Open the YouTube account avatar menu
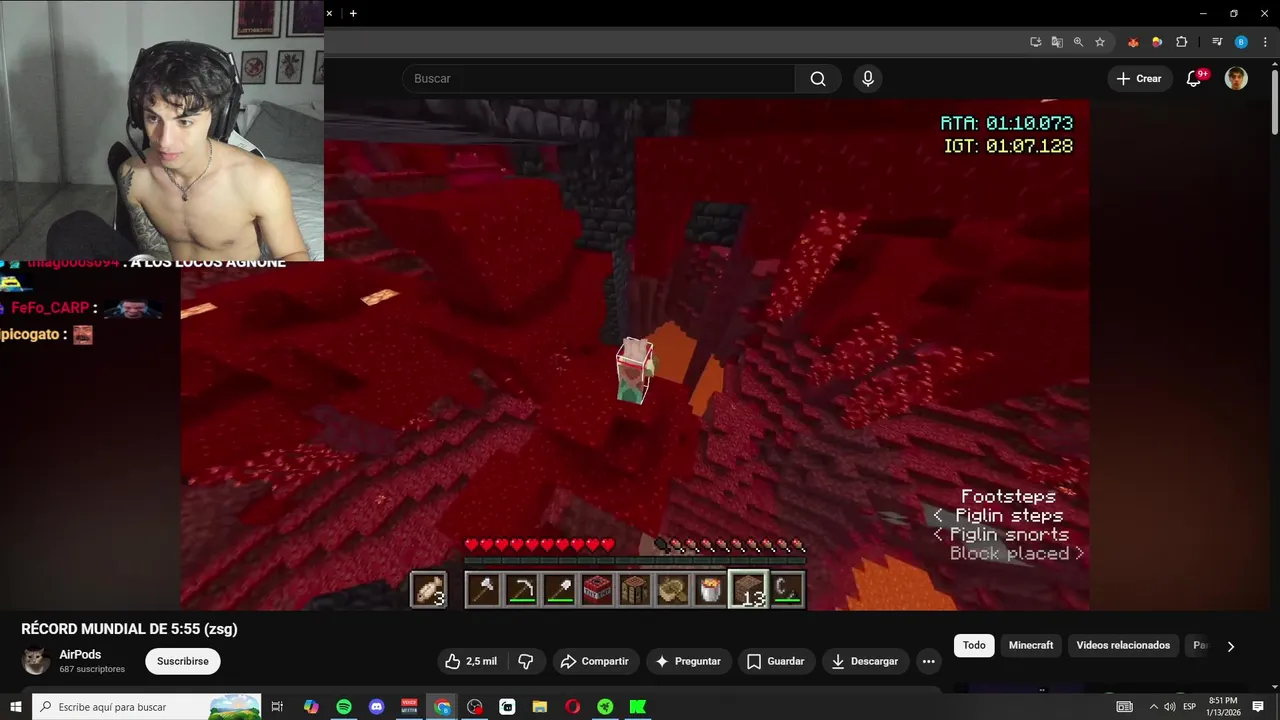 (x=1236, y=79)
